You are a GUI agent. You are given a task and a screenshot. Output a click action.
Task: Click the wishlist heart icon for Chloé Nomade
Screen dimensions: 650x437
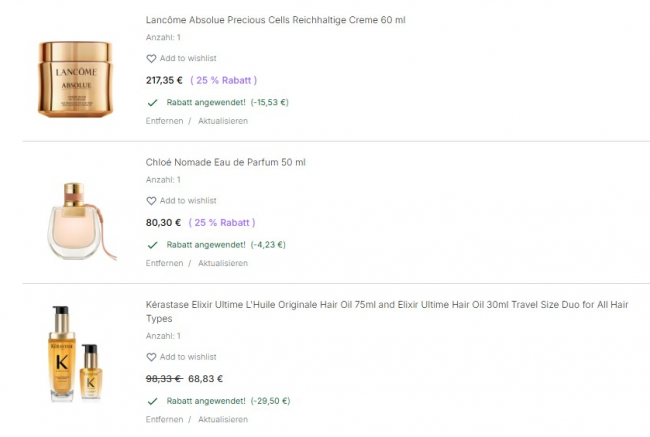click(152, 201)
